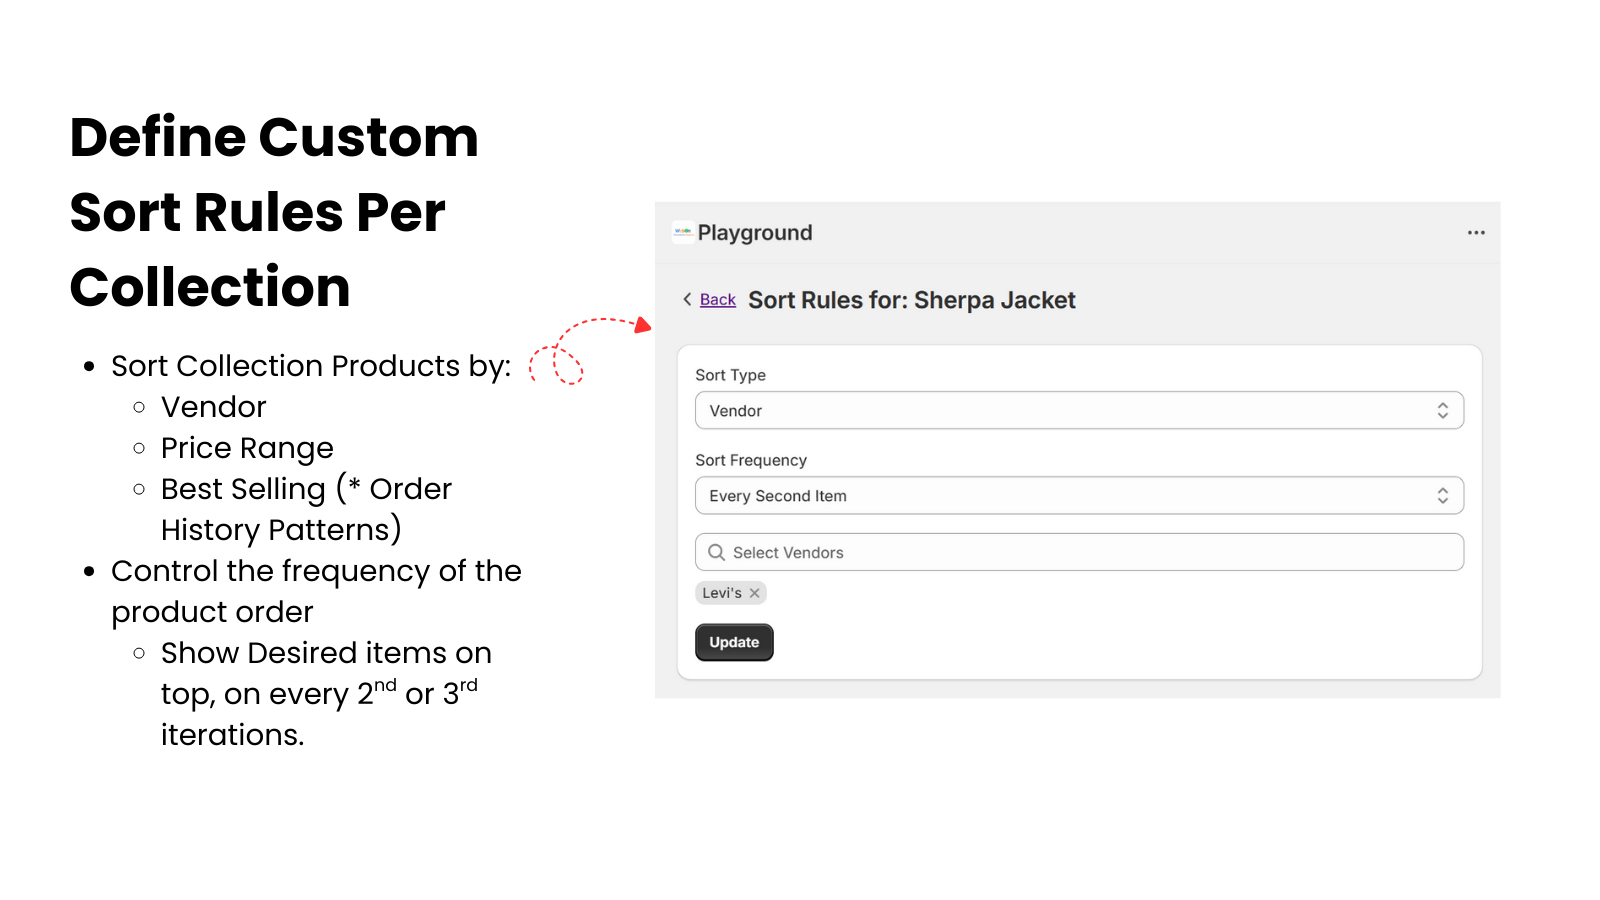
Task: Click the Playground app icon
Action: (681, 232)
